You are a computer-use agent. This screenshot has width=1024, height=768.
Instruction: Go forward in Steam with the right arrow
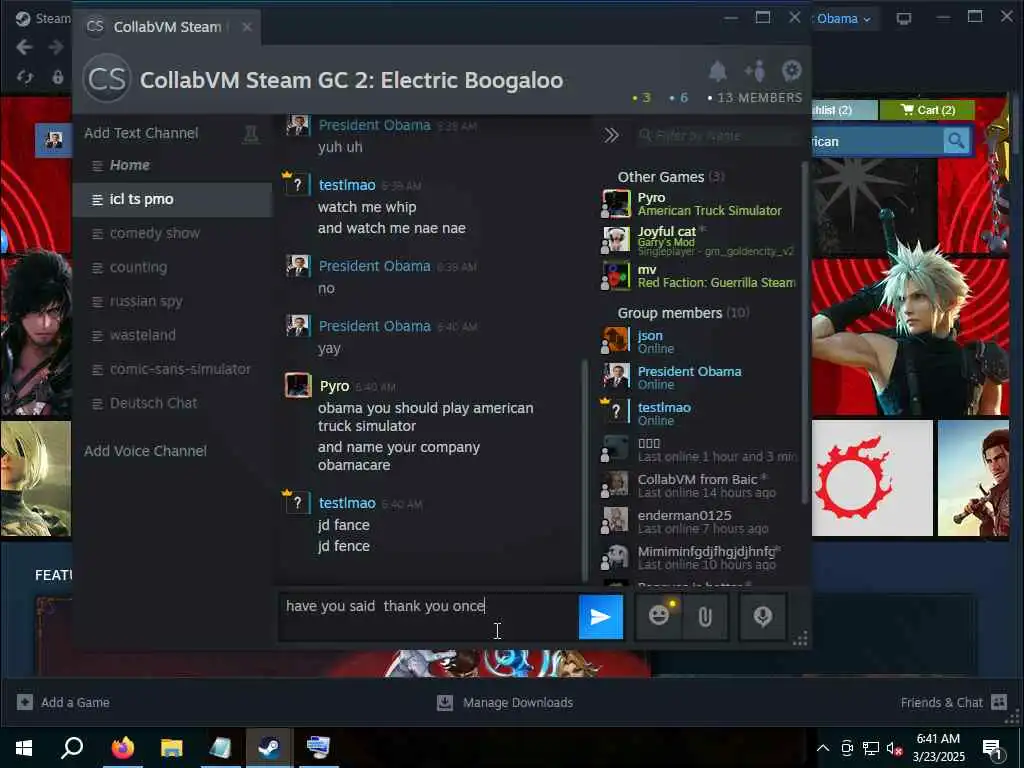(x=56, y=47)
